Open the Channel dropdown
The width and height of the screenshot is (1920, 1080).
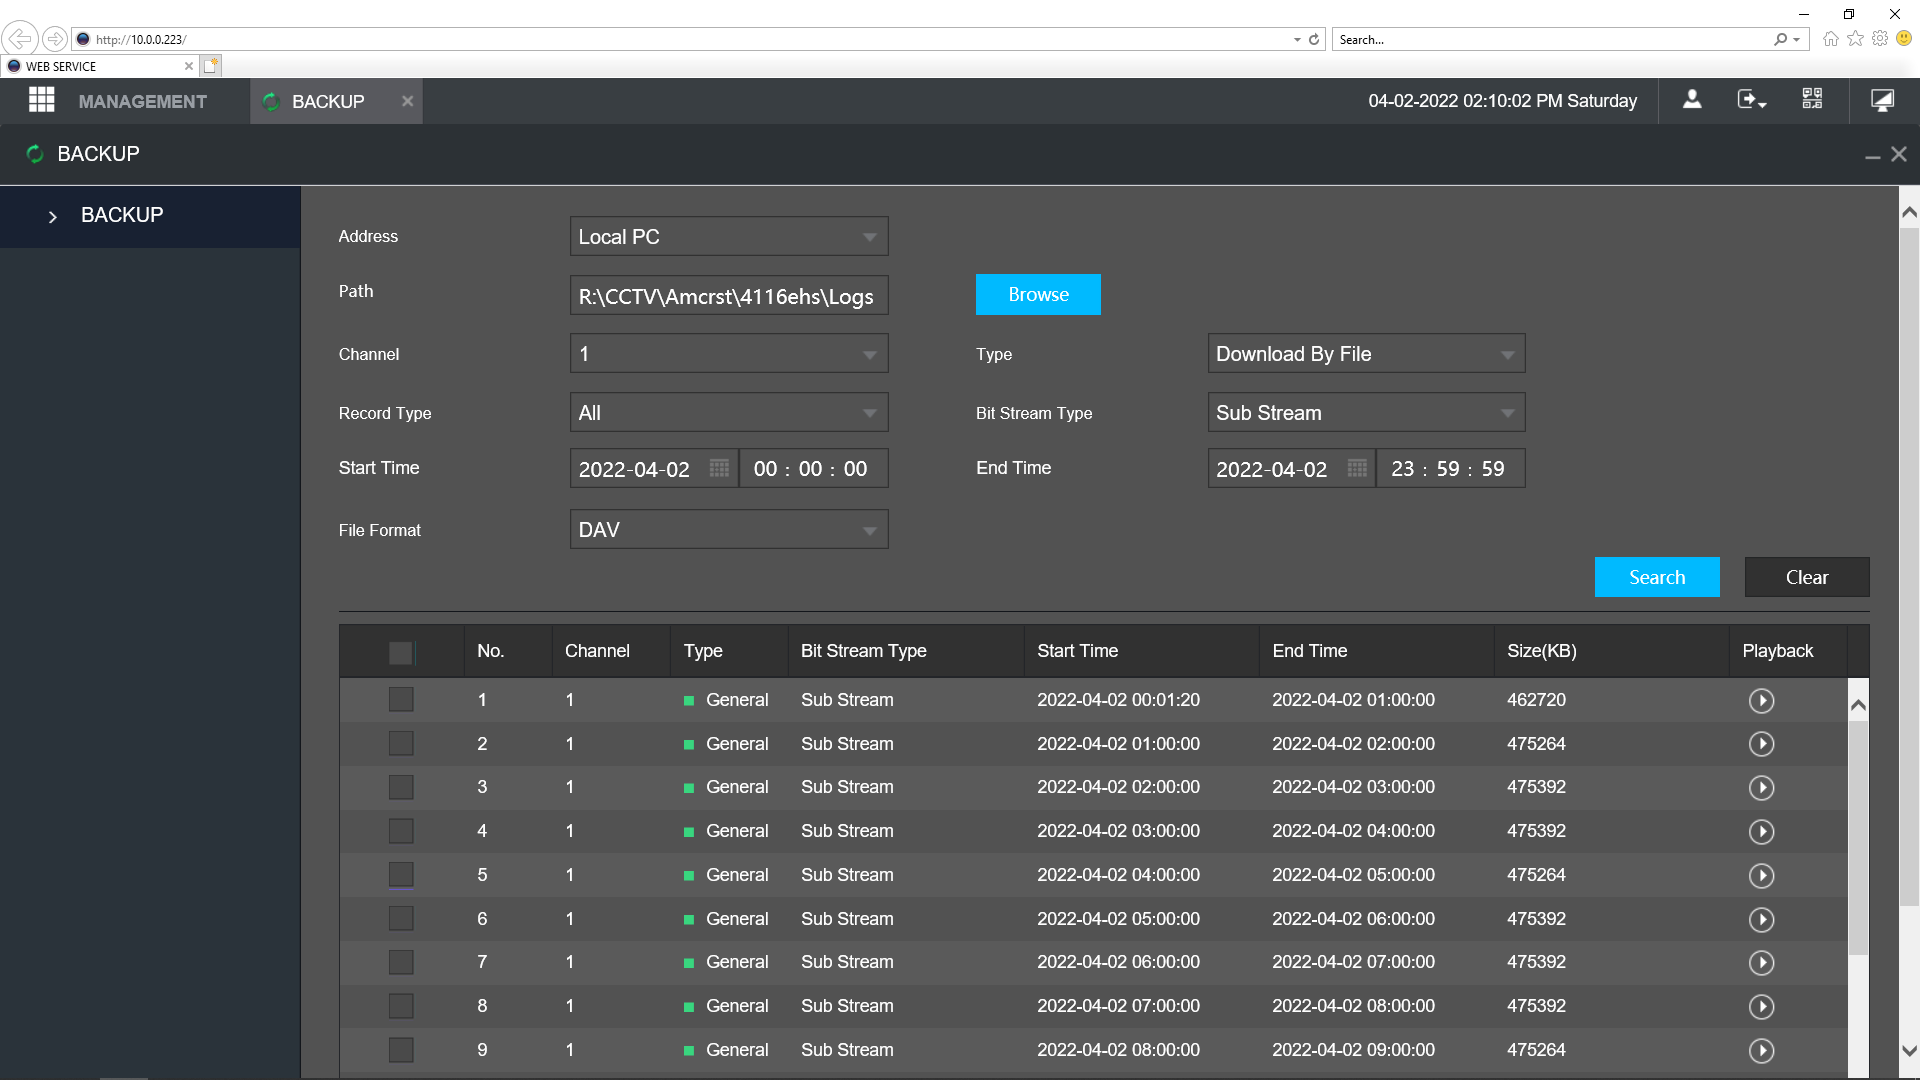729,354
